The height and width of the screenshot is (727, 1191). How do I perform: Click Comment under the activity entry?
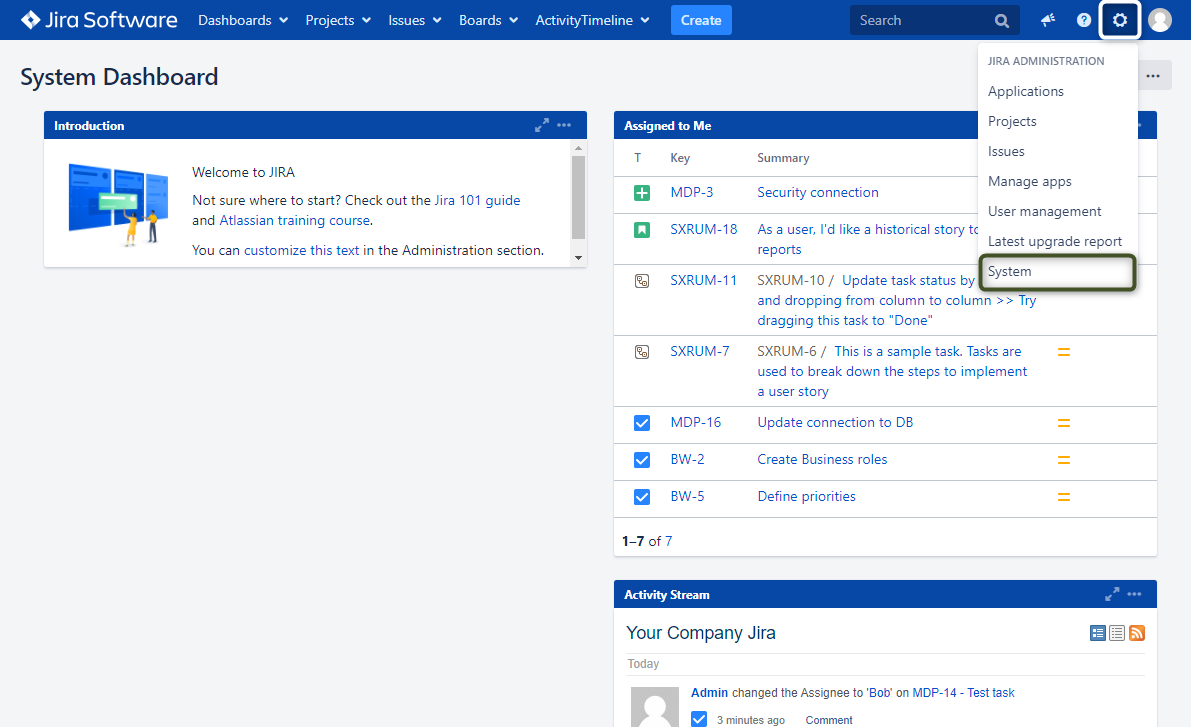pos(829,720)
